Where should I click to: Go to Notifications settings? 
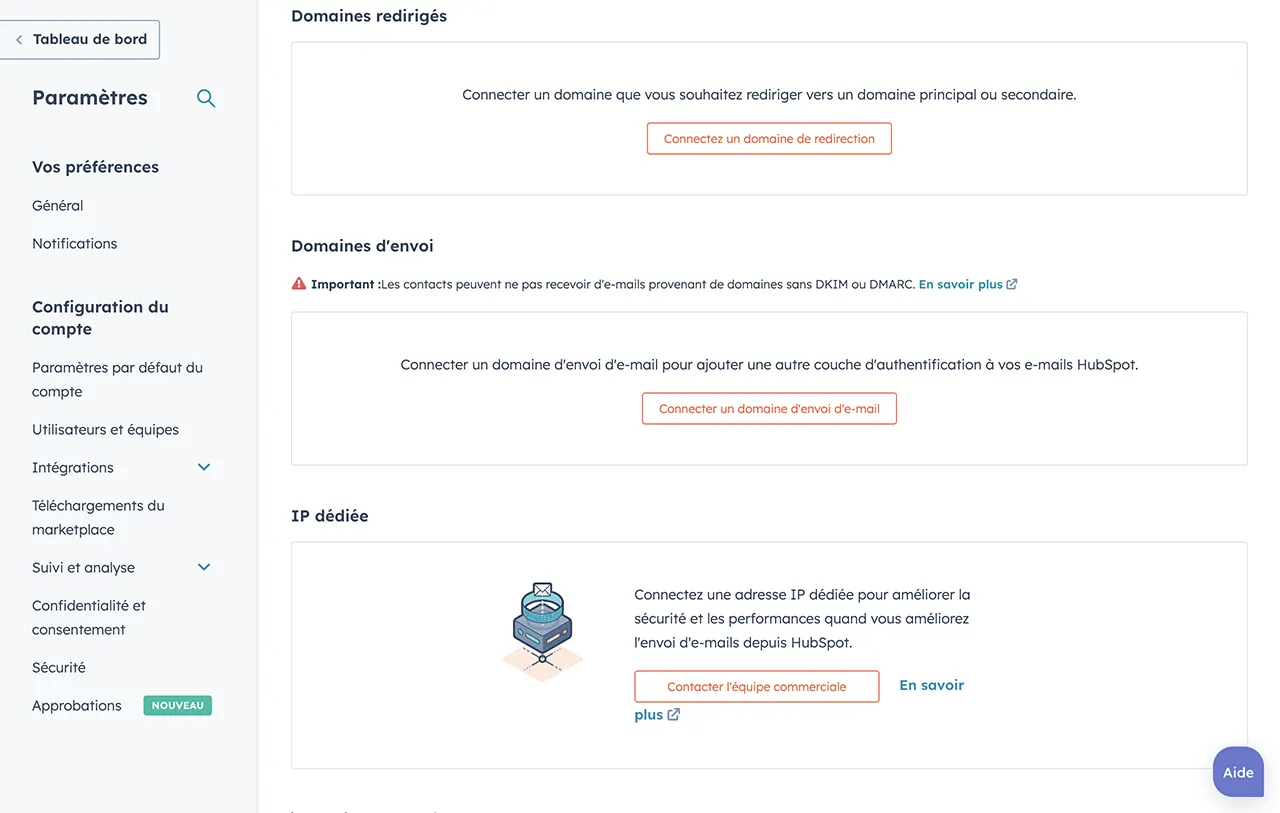click(75, 244)
